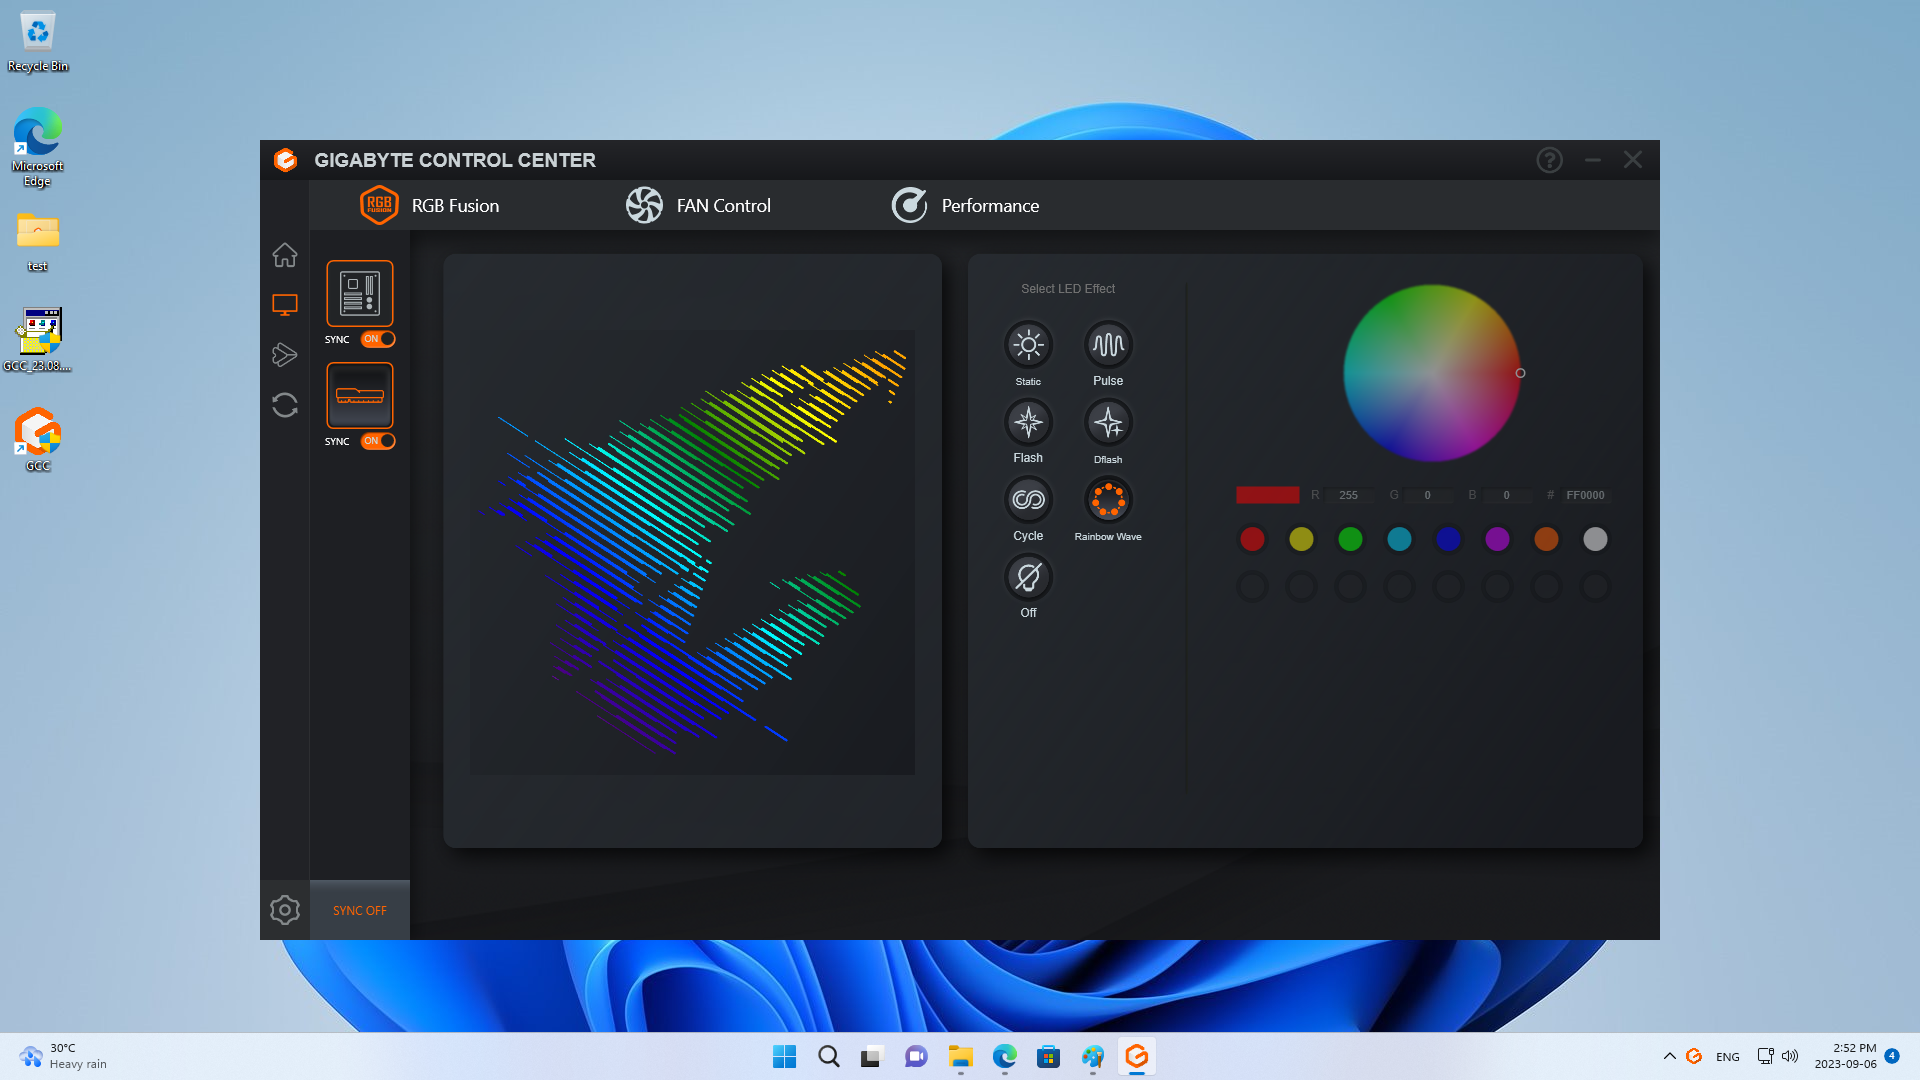
Task: Click the hex color code field
Action: coord(1585,495)
